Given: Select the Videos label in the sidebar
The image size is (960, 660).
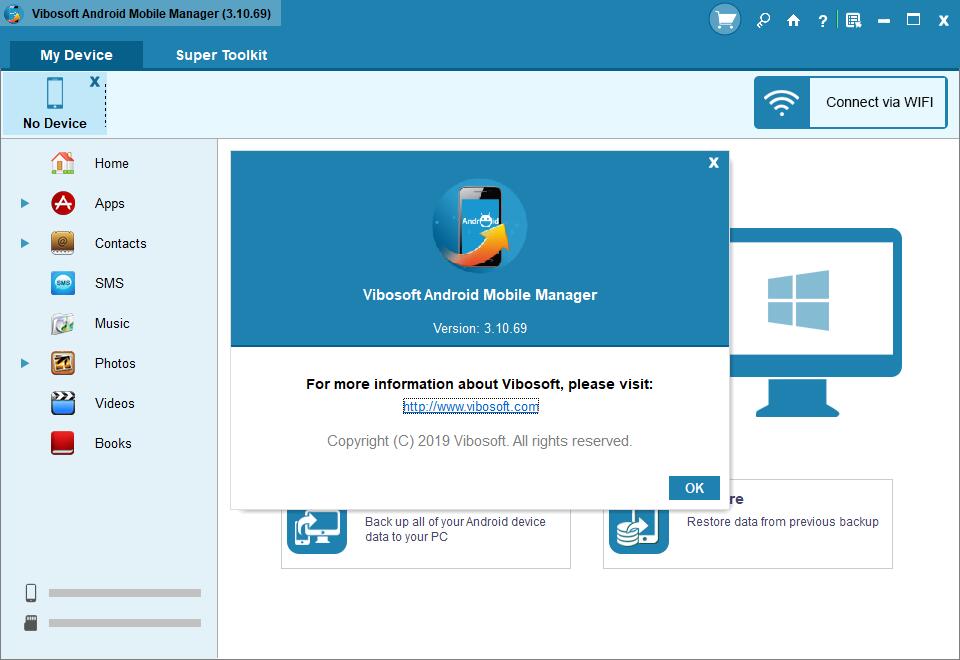Looking at the screenshot, I should [x=114, y=403].
